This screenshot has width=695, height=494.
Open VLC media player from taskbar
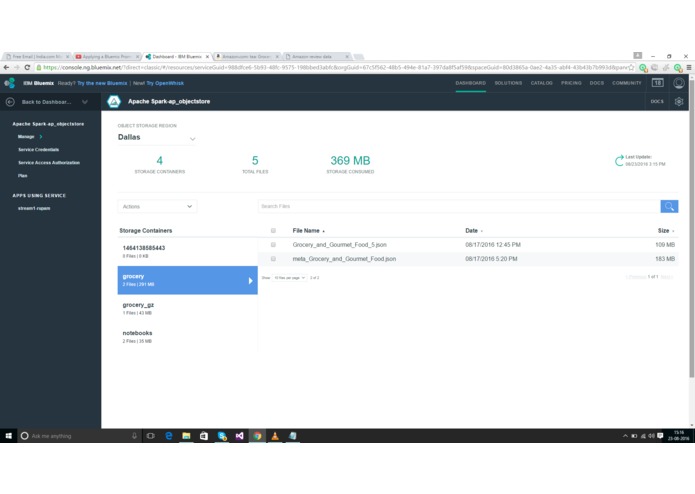pos(275,436)
